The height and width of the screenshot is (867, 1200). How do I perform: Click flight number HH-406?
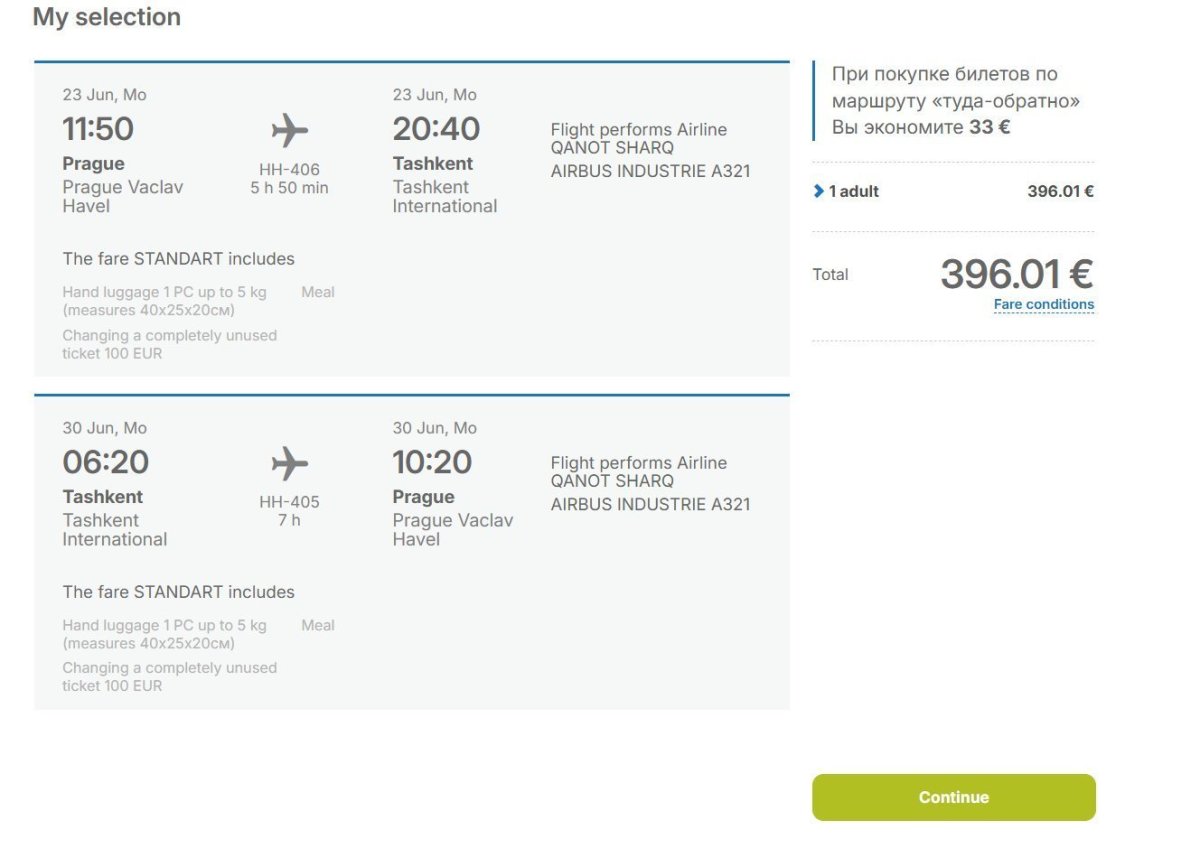[289, 170]
